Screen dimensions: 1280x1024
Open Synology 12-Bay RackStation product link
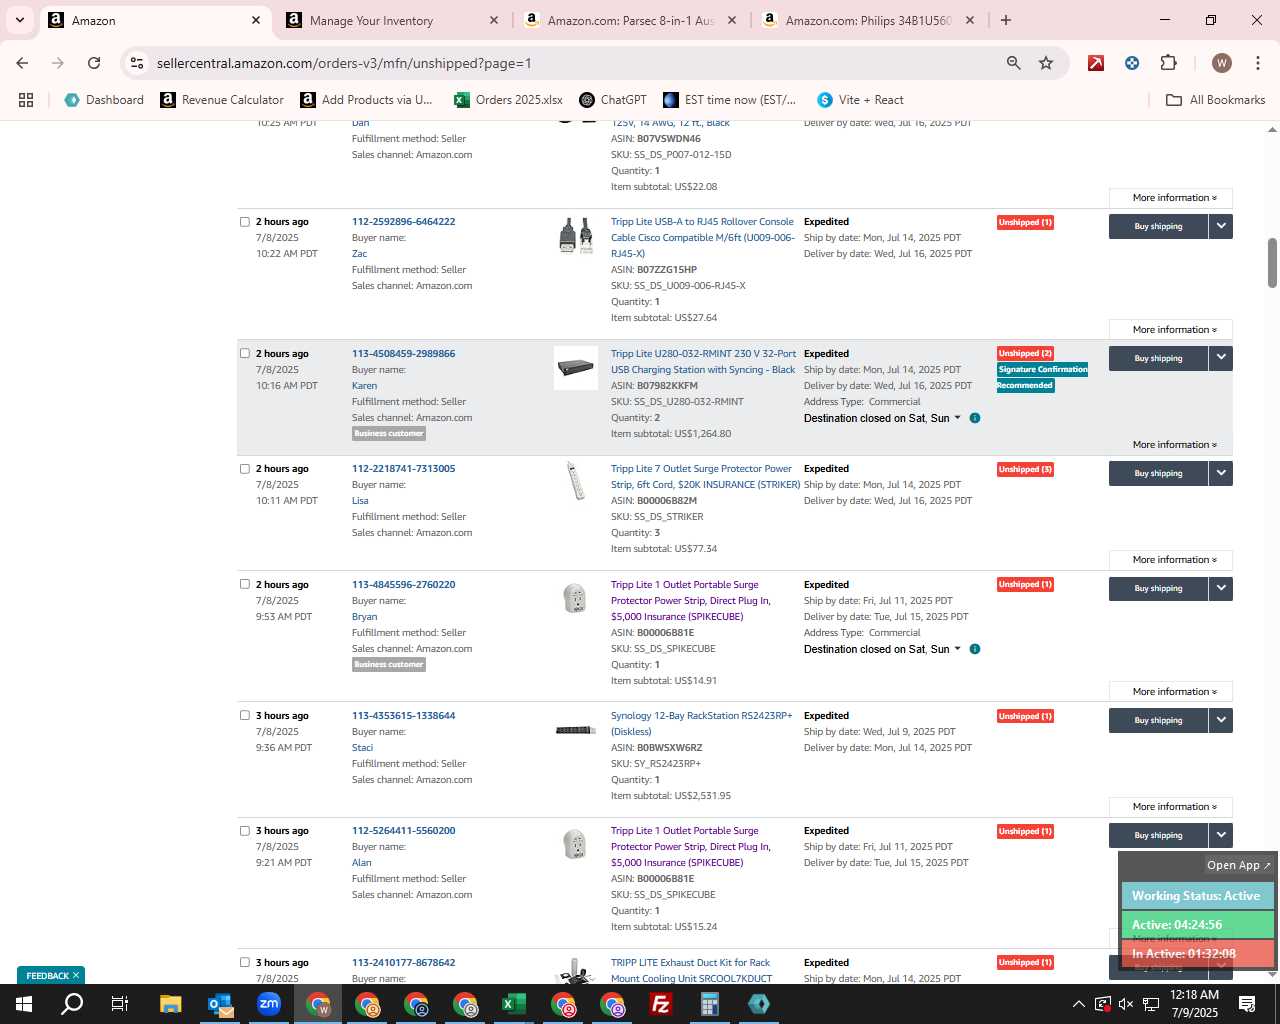[x=701, y=723]
